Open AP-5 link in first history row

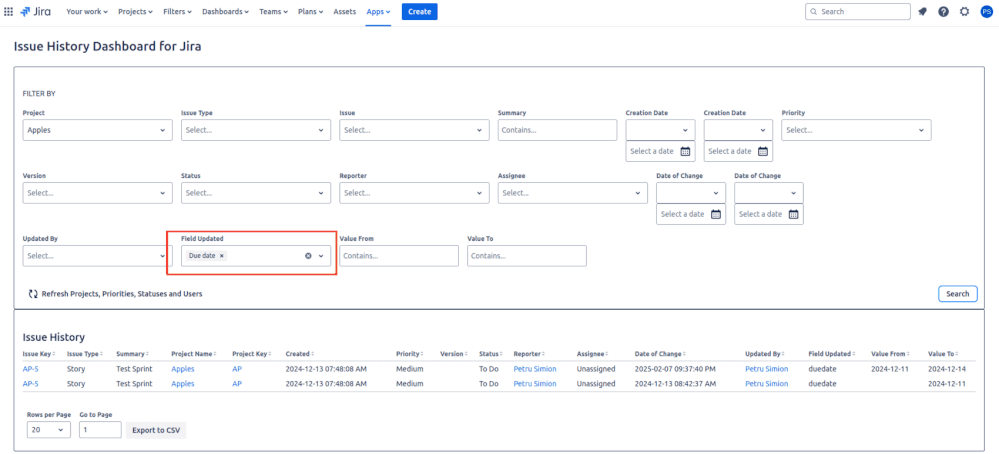(31, 369)
